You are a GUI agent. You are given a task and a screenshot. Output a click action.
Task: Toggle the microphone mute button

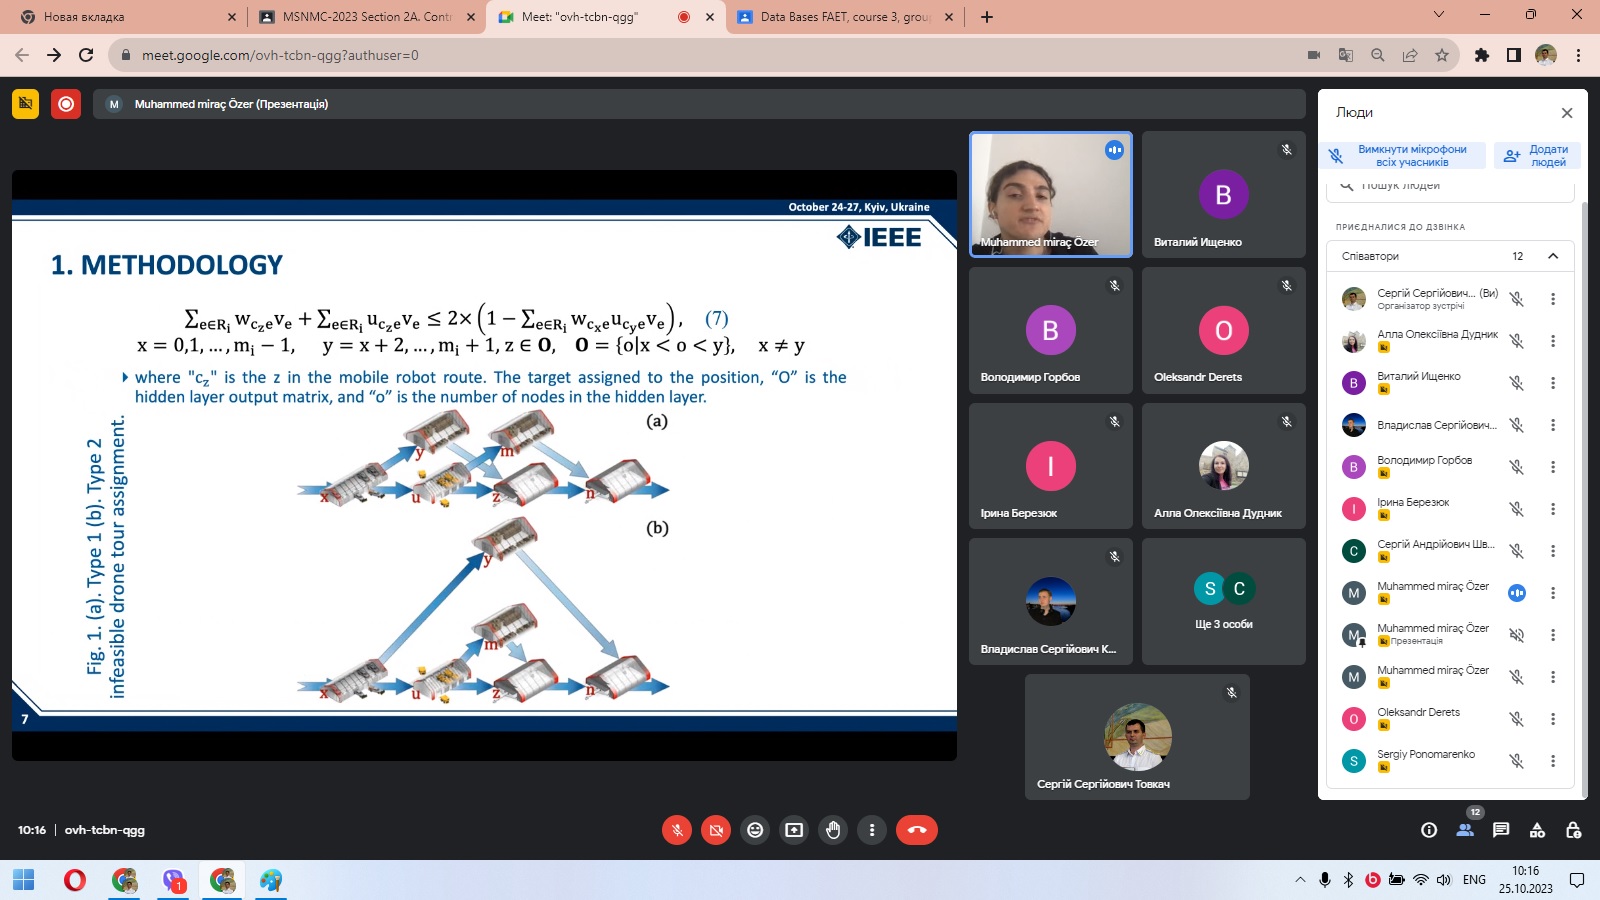[x=677, y=830]
